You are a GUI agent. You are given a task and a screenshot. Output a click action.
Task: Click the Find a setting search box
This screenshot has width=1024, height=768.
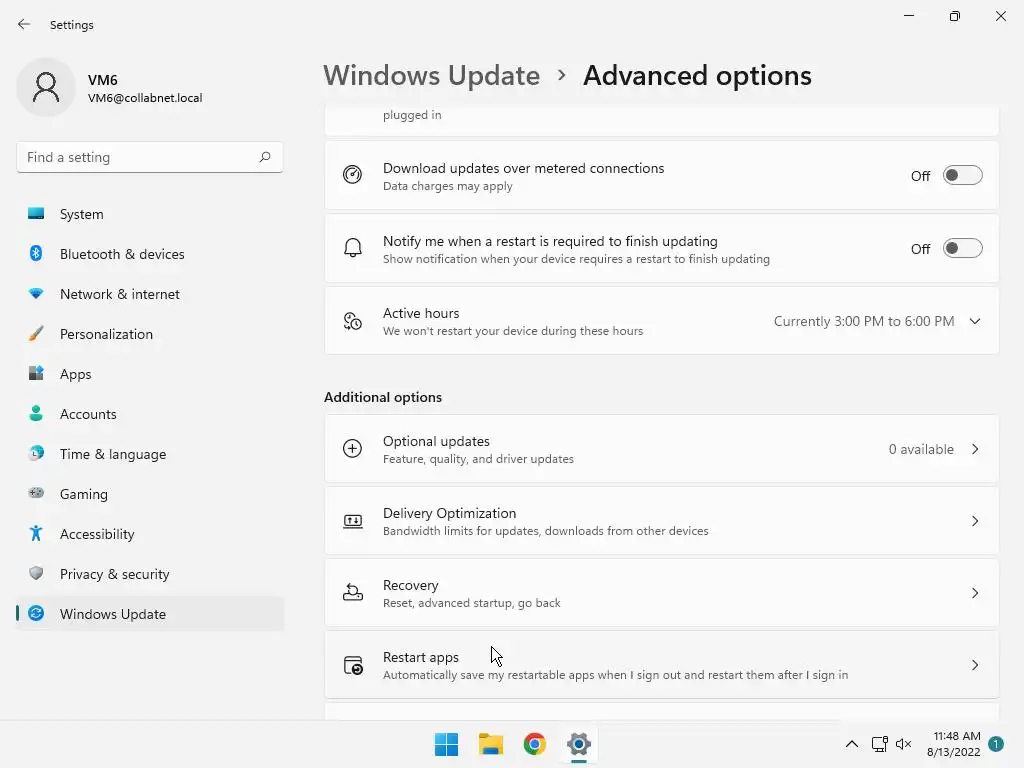pyautogui.click(x=150, y=157)
